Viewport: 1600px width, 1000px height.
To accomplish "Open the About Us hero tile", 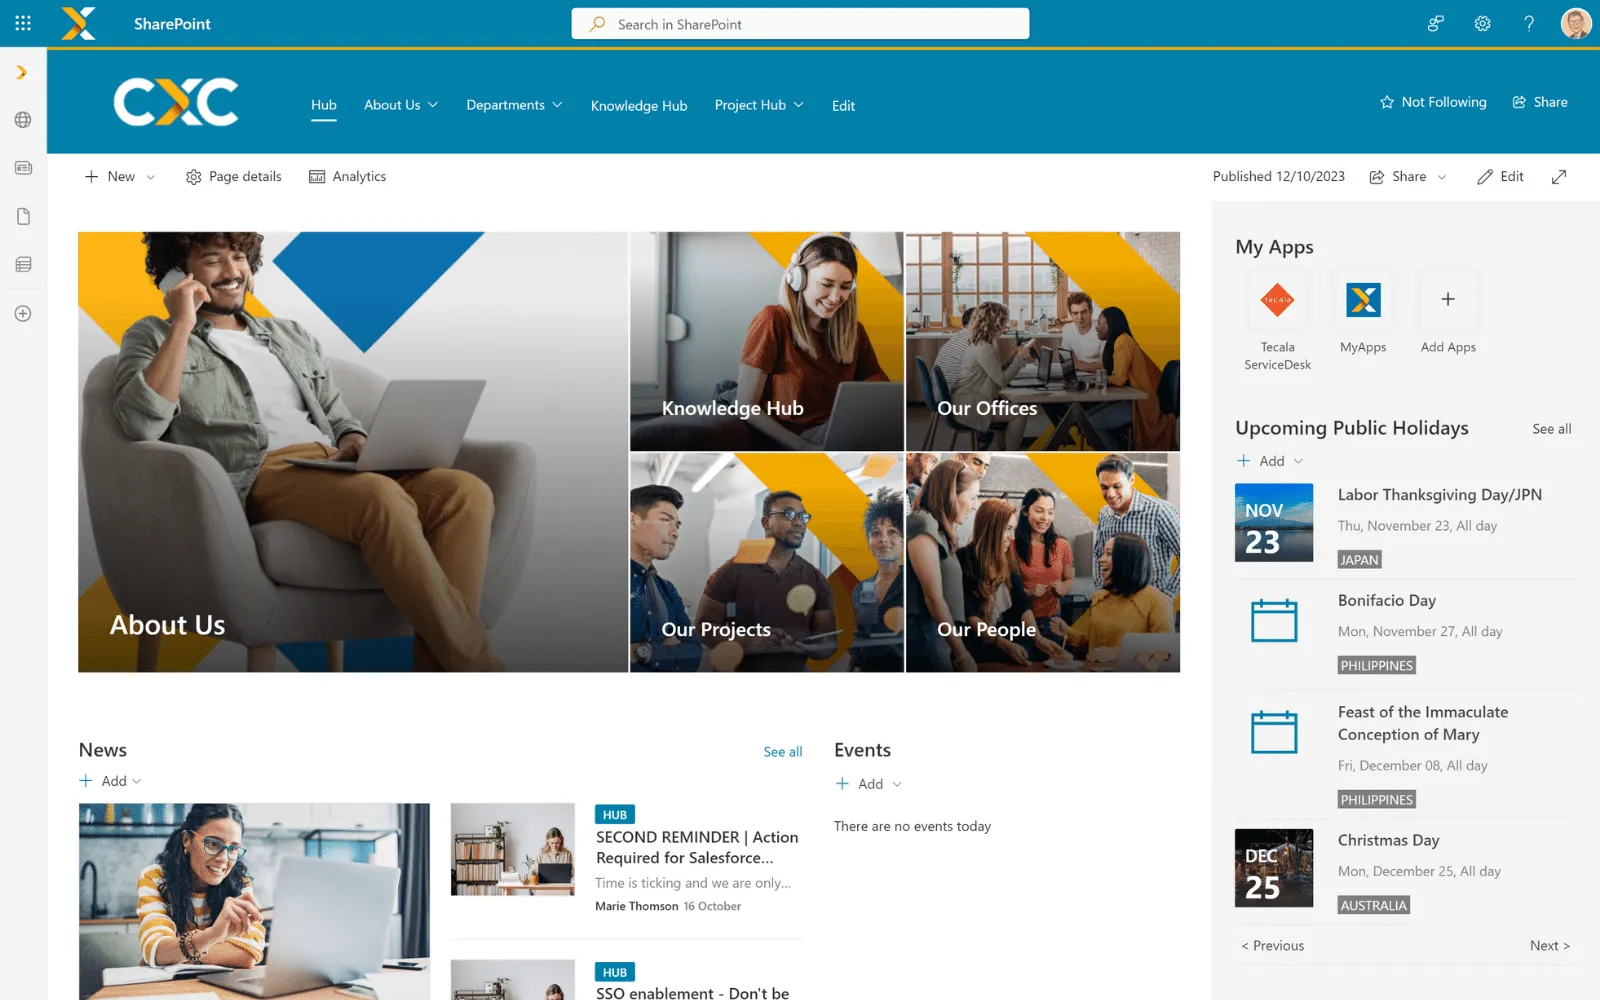I will tap(353, 452).
